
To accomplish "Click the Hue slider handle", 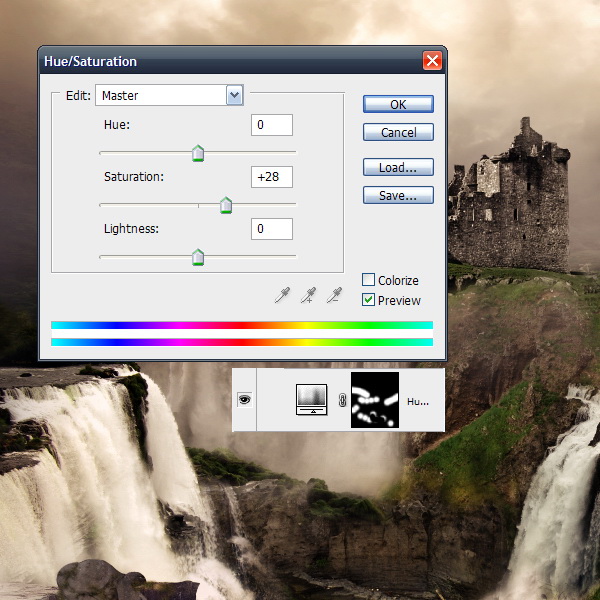I will (x=198, y=152).
